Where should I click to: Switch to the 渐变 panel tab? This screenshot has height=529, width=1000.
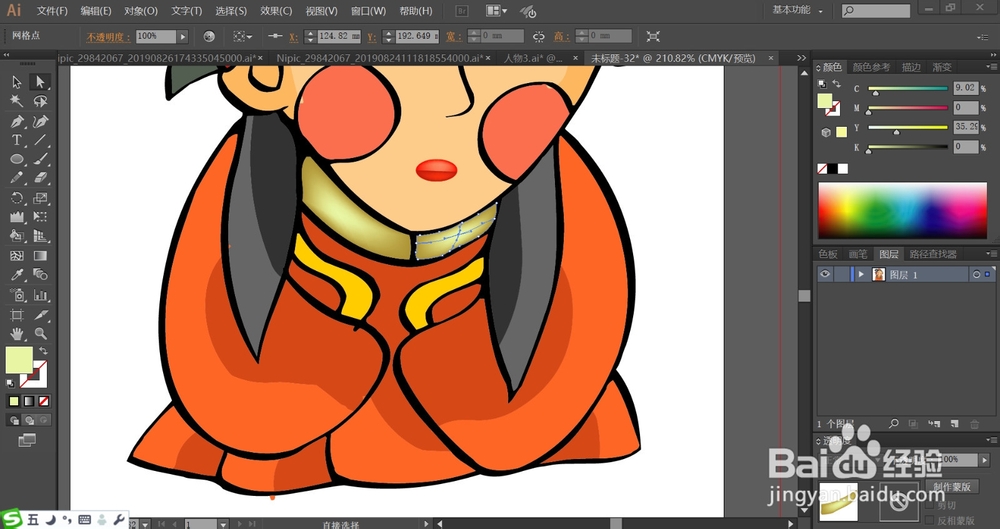tap(942, 67)
